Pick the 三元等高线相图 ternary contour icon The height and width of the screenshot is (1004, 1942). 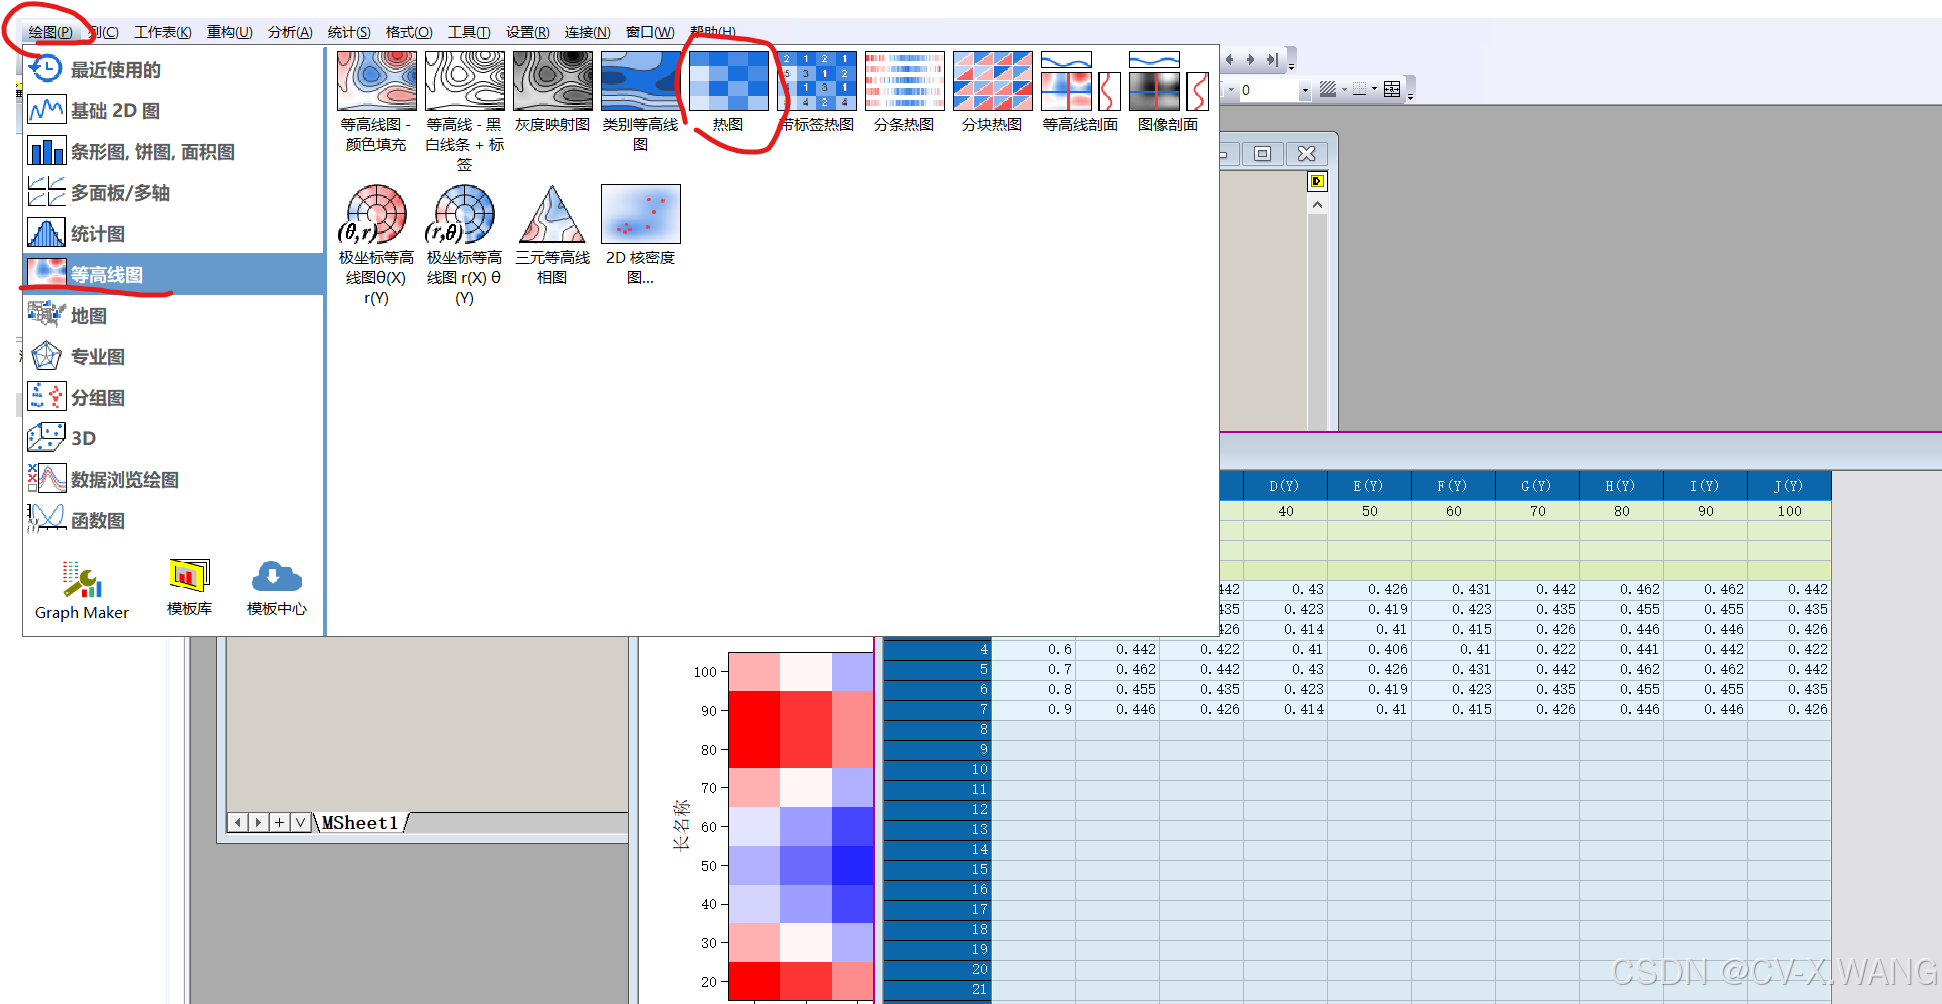(551, 213)
